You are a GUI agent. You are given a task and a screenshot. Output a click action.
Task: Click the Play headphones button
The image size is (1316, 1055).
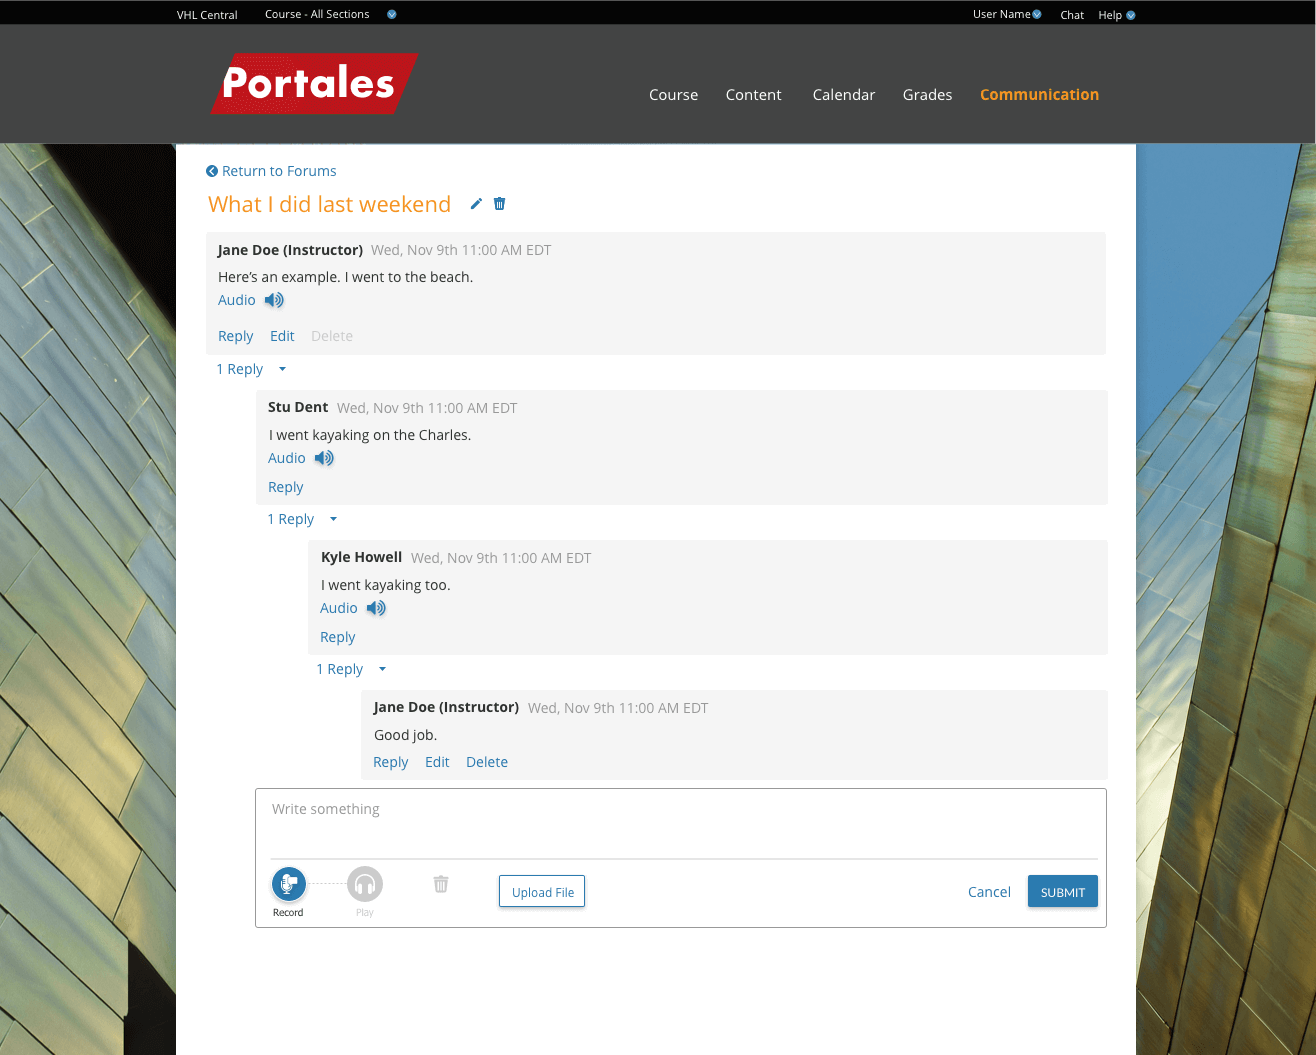click(365, 884)
